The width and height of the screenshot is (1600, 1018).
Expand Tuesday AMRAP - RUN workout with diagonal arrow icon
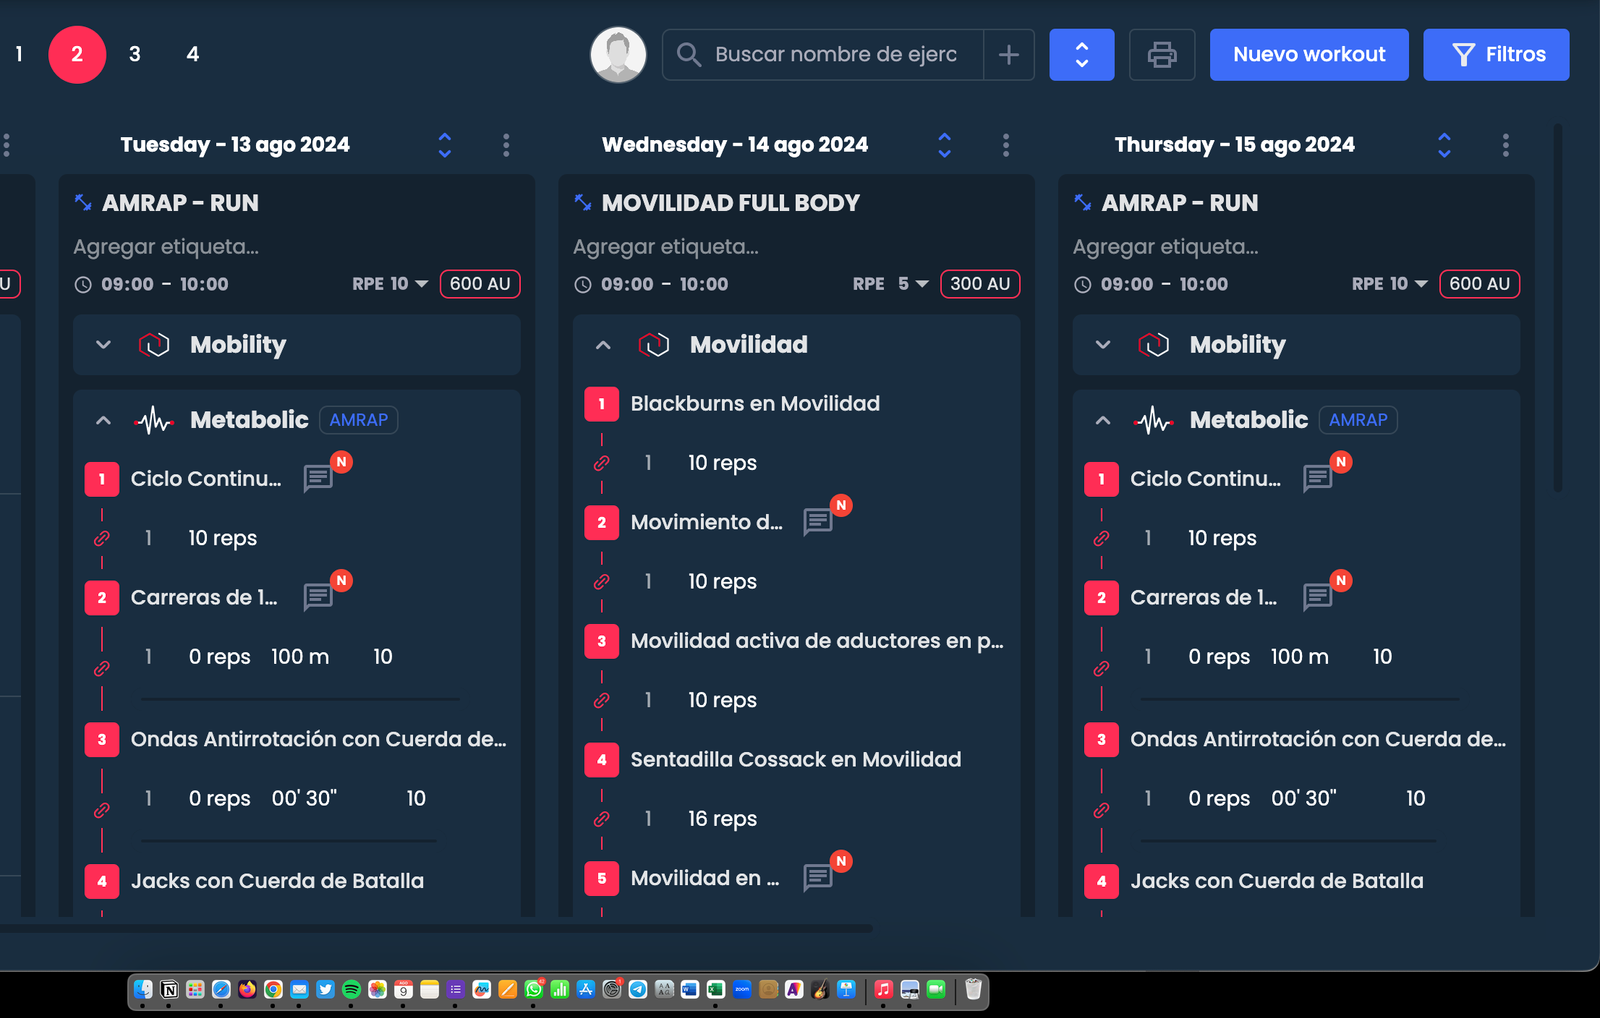pyautogui.click(x=83, y=202)
